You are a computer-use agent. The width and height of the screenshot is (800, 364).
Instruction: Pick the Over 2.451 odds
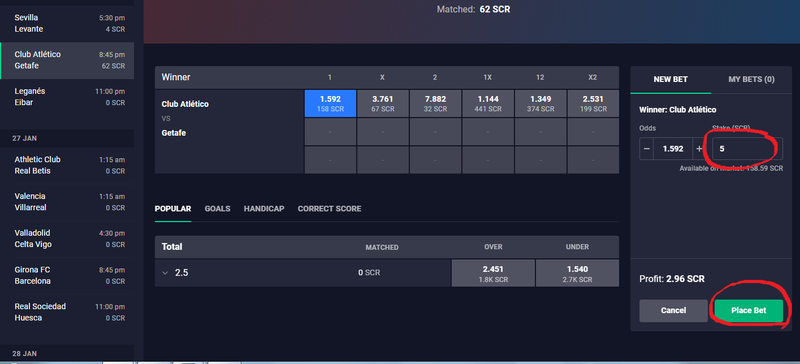493,273
